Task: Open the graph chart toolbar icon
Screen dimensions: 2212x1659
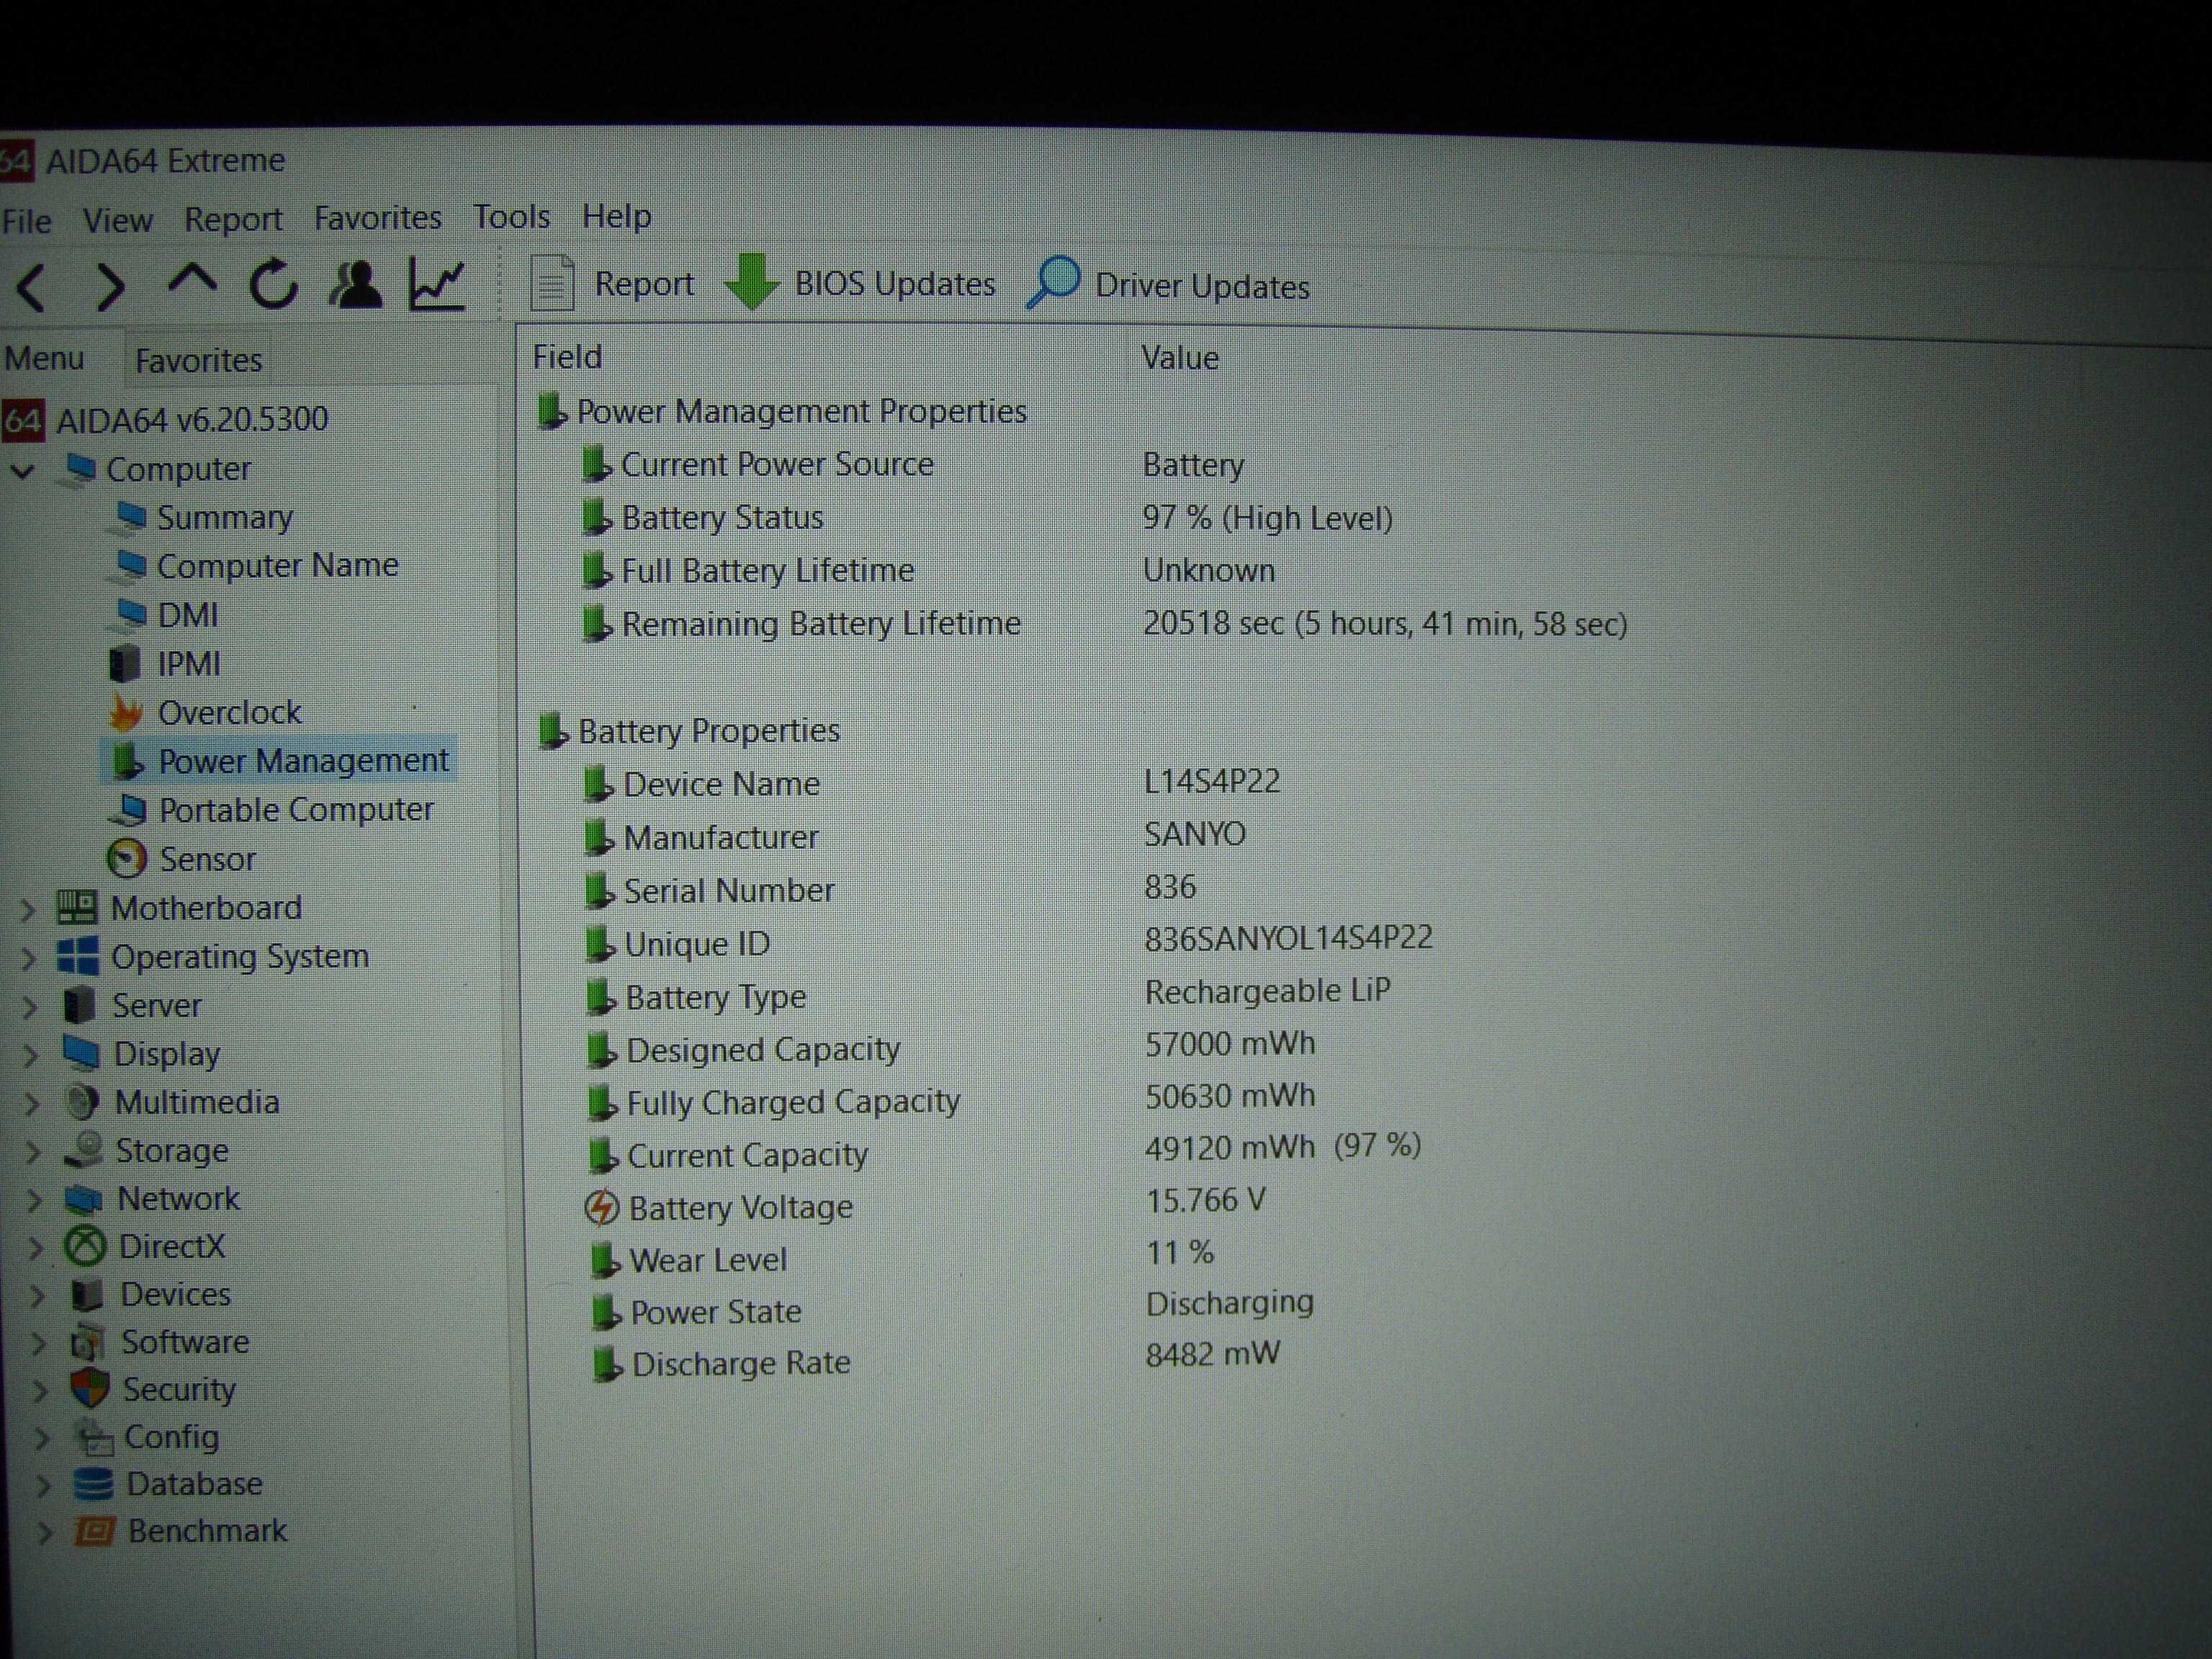Action: (x=437, y=284)
